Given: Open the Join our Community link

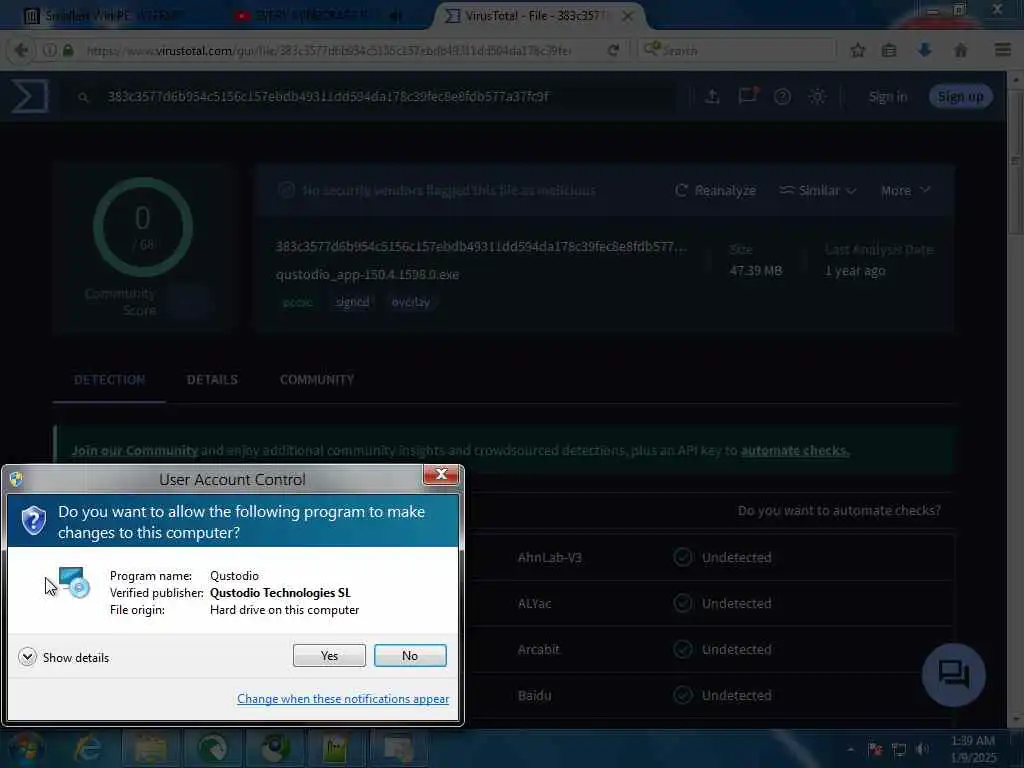Looking at the screenshot, I should pos(135,450).
